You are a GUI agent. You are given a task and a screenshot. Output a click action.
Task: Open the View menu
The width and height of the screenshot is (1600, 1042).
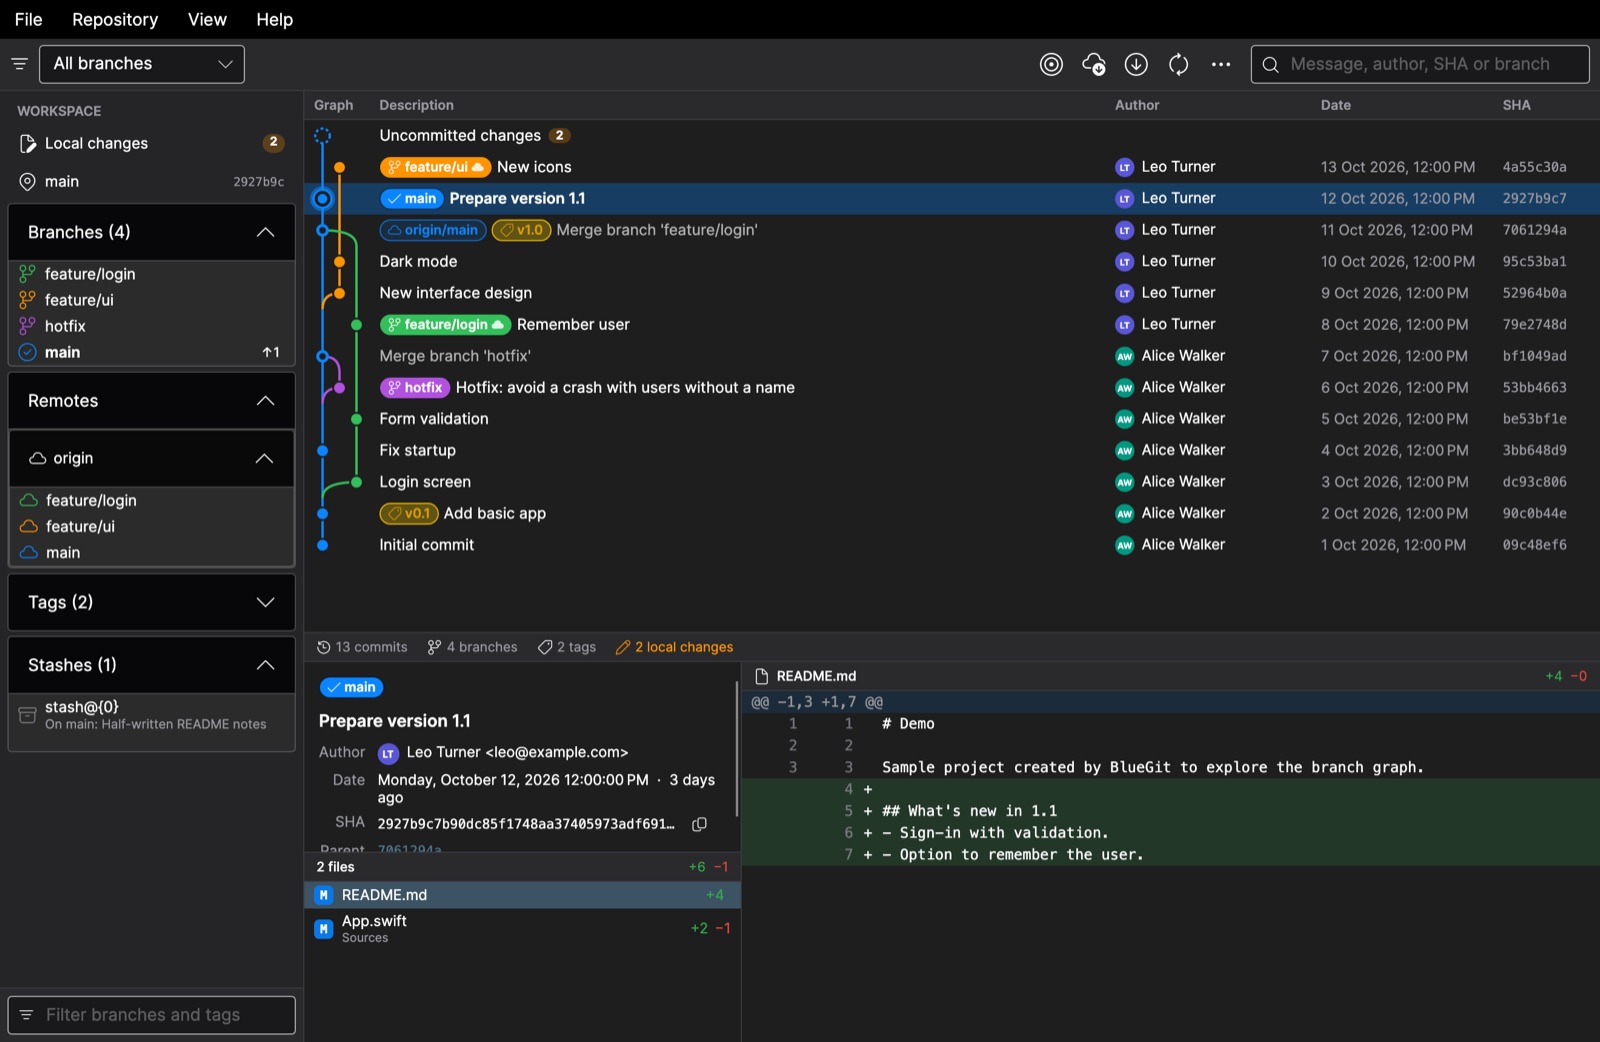click(x=207, y=19)
